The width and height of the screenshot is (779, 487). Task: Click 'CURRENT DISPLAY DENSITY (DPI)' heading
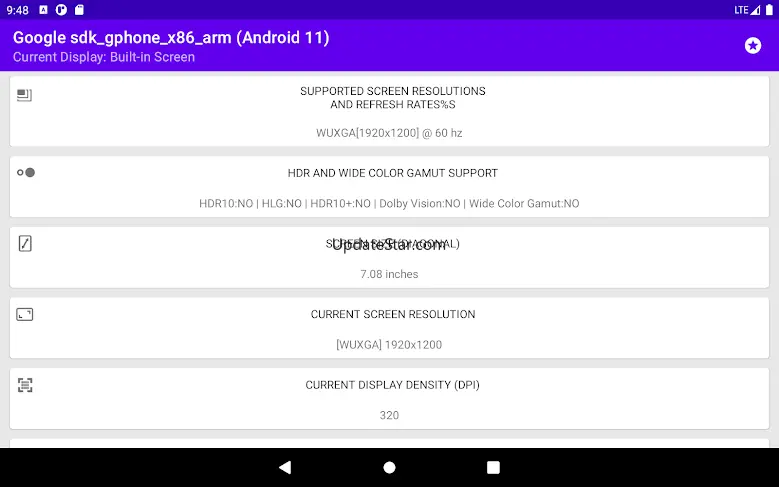392,385
